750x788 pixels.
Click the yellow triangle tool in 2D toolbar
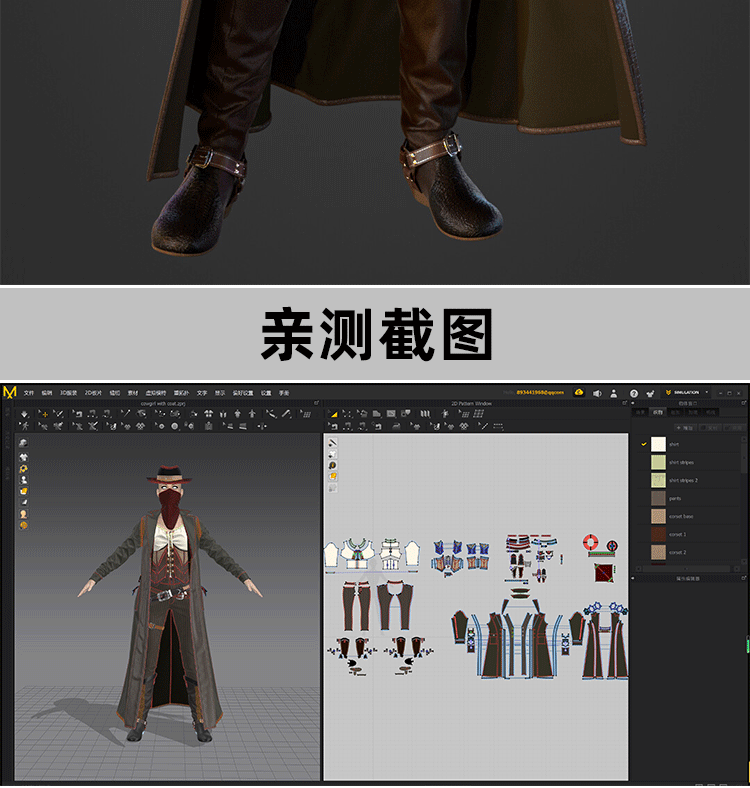click(x=333, y=413)
